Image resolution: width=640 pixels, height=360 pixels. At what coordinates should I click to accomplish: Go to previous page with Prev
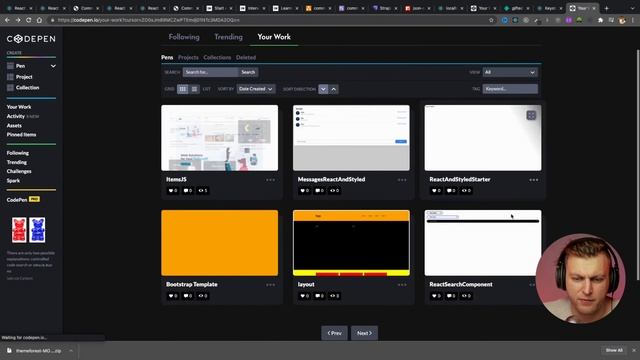334,333
